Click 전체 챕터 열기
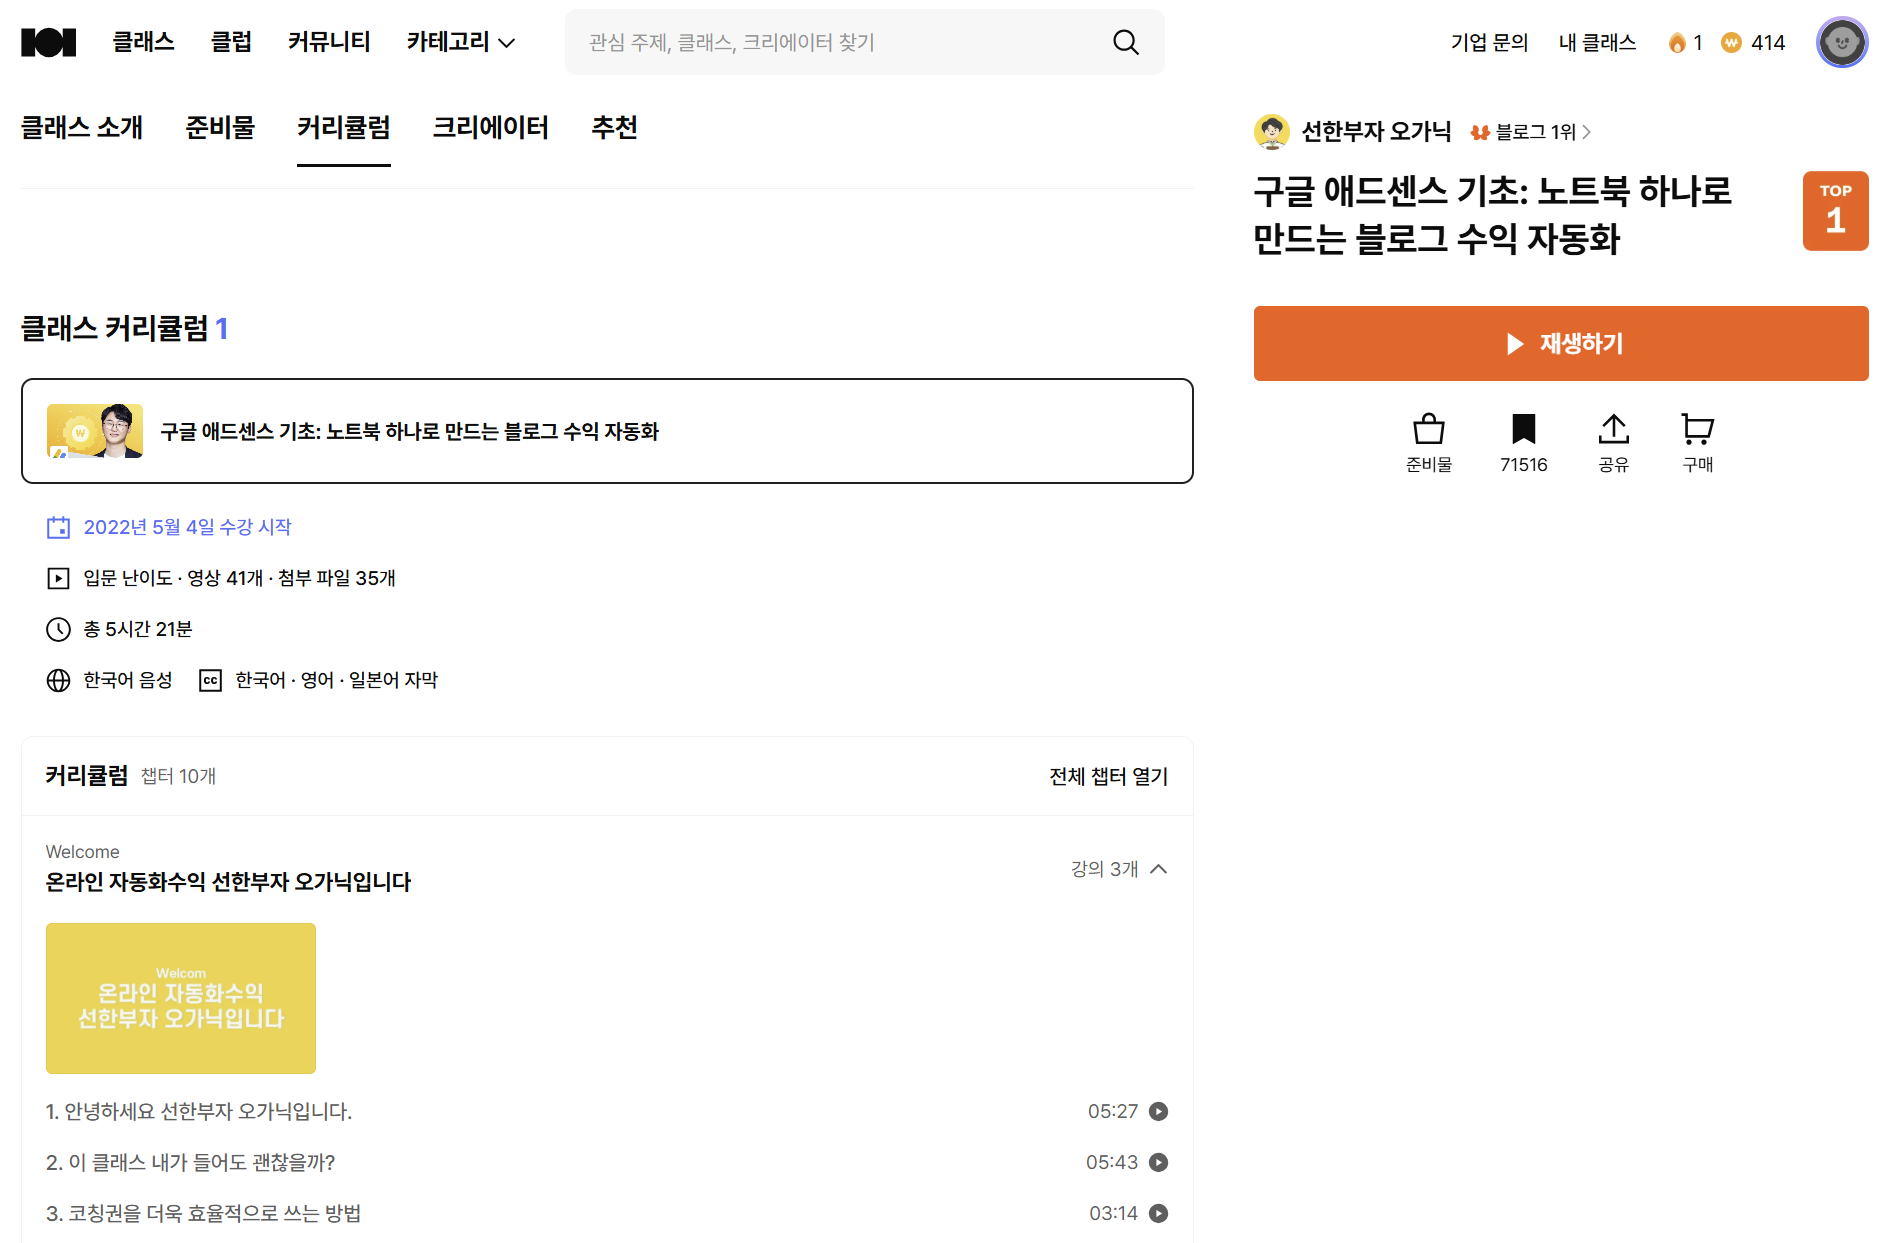1900x1243 pixels. pyautogui.click(x=1109, y=776)
